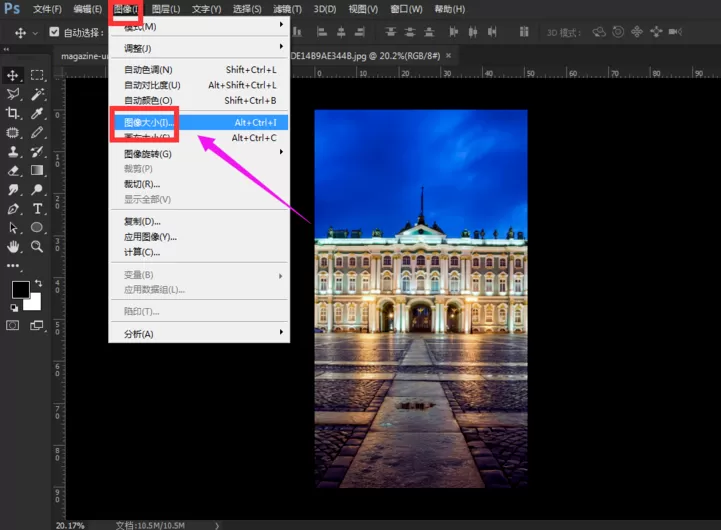This screenshot has height=530, width=721.
Task: Select the Zoom magnifier tool
Action: (x=37, y=246)
